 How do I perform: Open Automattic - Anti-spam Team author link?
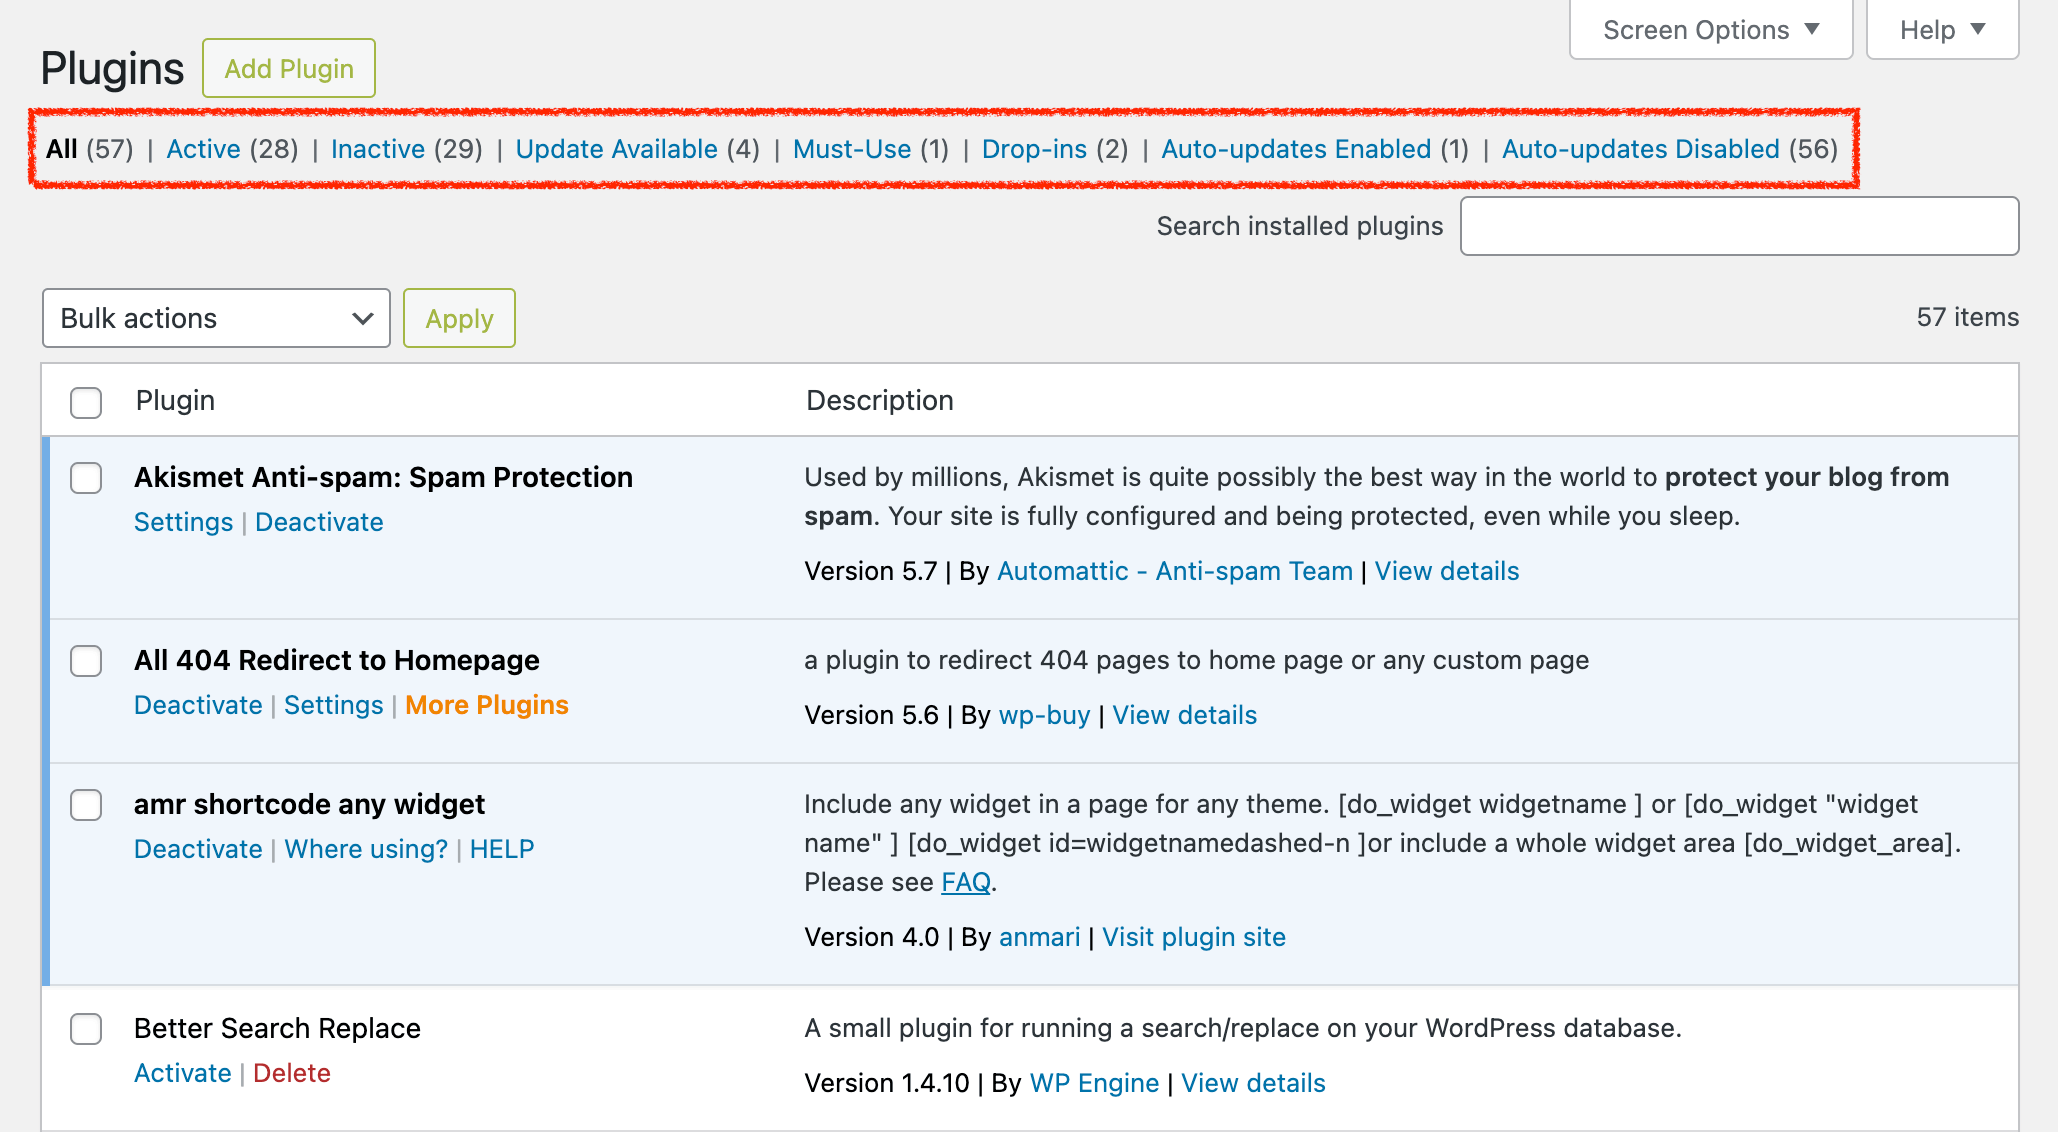(x=1175, y=571)
